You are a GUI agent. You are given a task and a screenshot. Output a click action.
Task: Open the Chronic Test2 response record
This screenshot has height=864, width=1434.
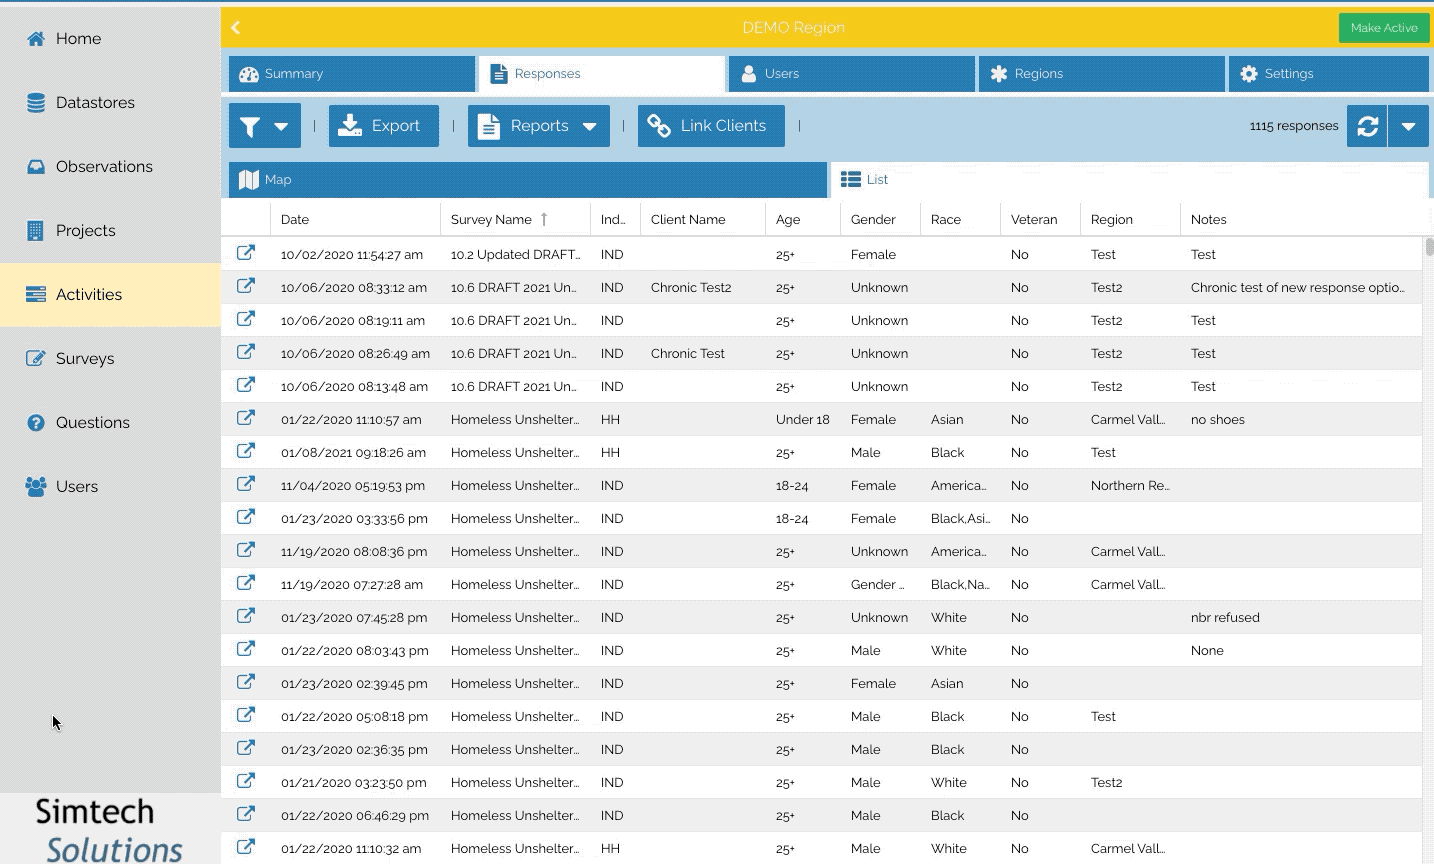(x=245, y=286)
